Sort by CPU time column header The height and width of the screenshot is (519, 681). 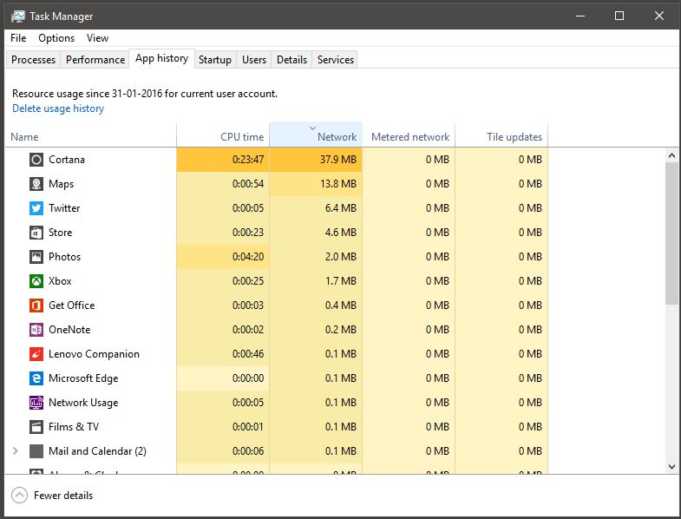pyautogui.click(x=223, y=135)
